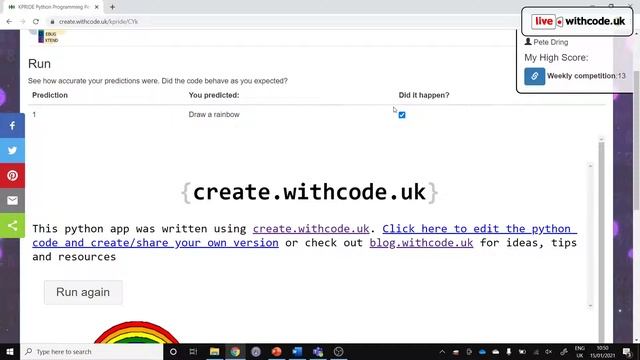The height and width of the screenshot is (360, 640).
Task: Open Task View on the taskbar
Action: 193,351
